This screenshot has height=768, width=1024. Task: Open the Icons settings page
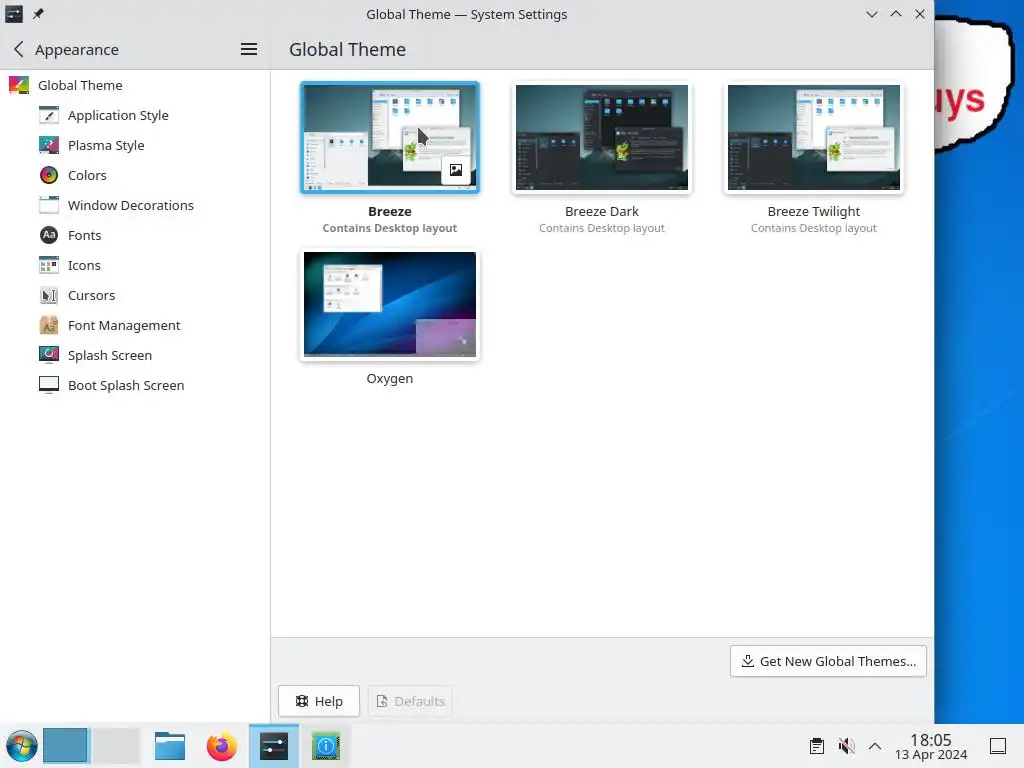[x=84, y=265]
